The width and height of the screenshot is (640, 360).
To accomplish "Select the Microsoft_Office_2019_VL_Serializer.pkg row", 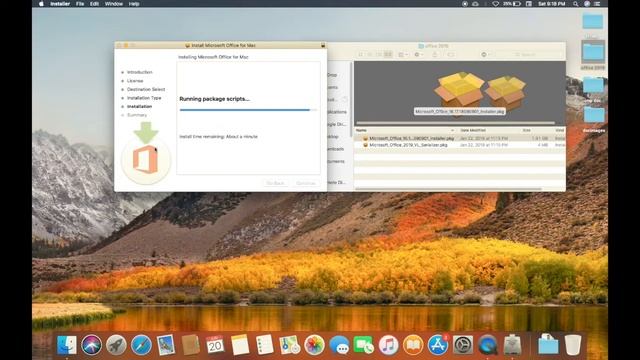I will [460, 145].
